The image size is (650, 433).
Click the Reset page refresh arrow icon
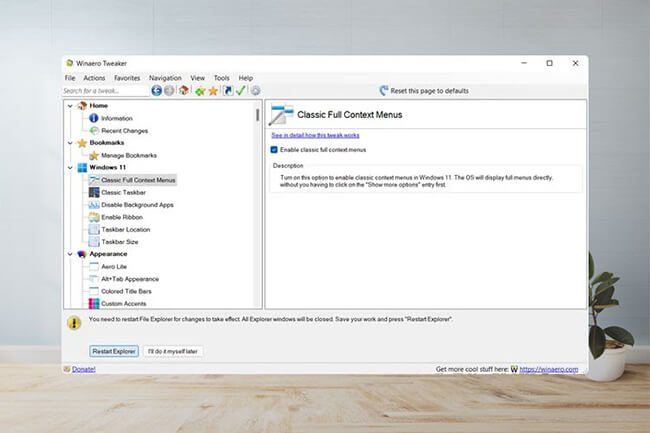384,90
